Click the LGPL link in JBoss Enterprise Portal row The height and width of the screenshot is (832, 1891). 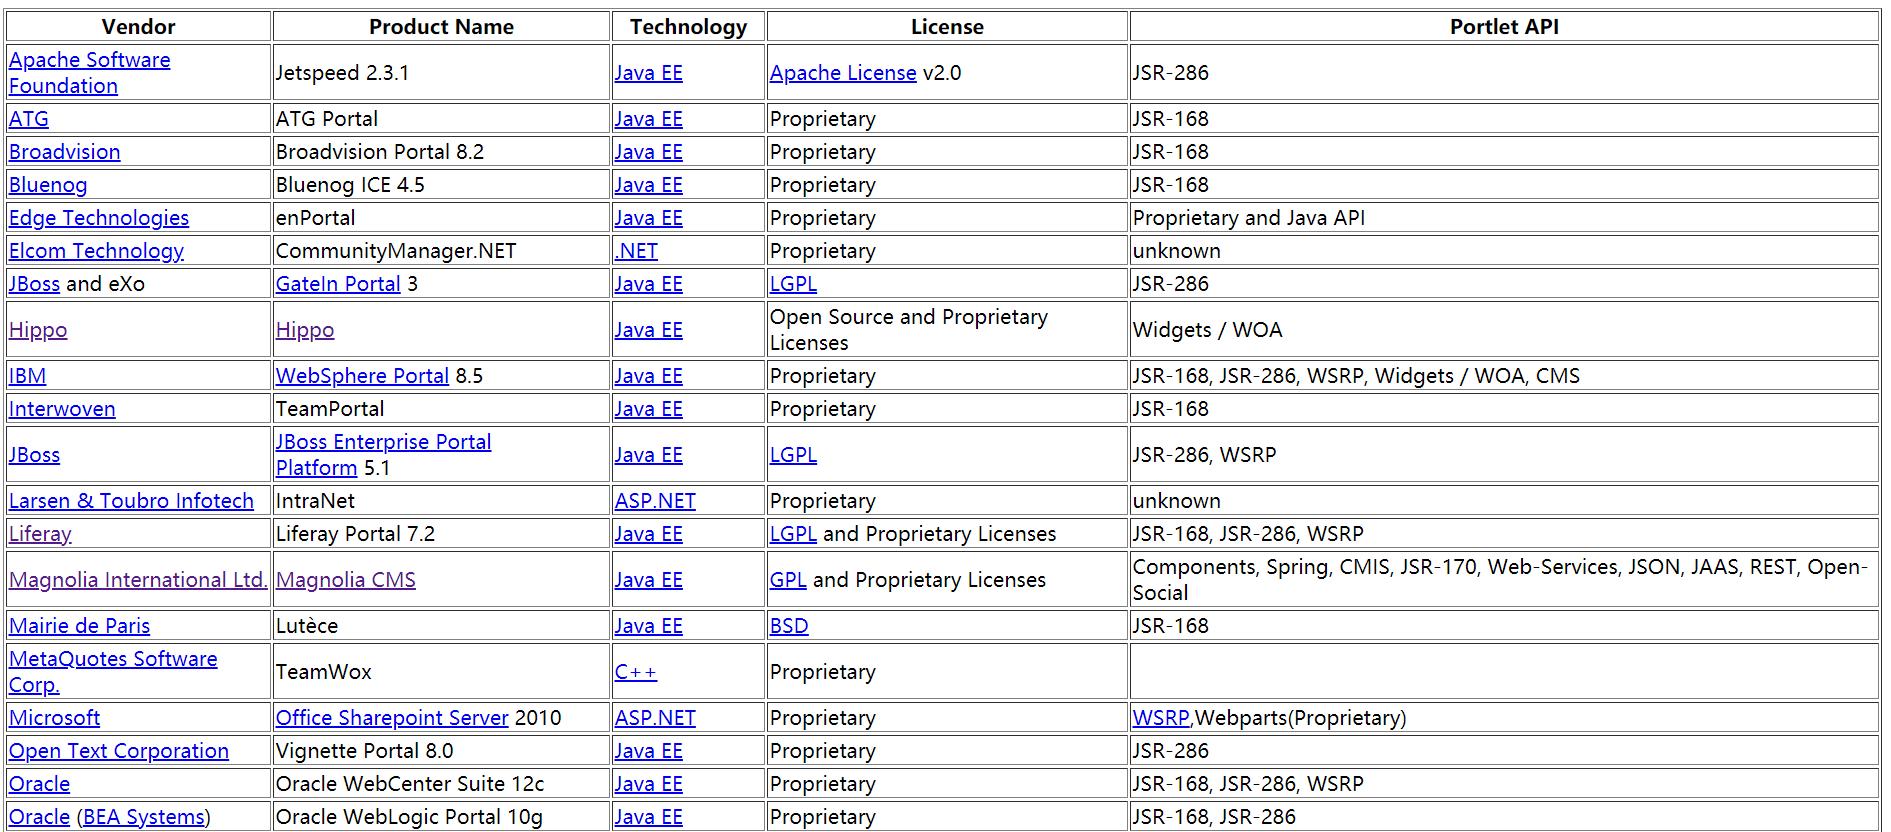pyautogui.click(x=793, y=455)
